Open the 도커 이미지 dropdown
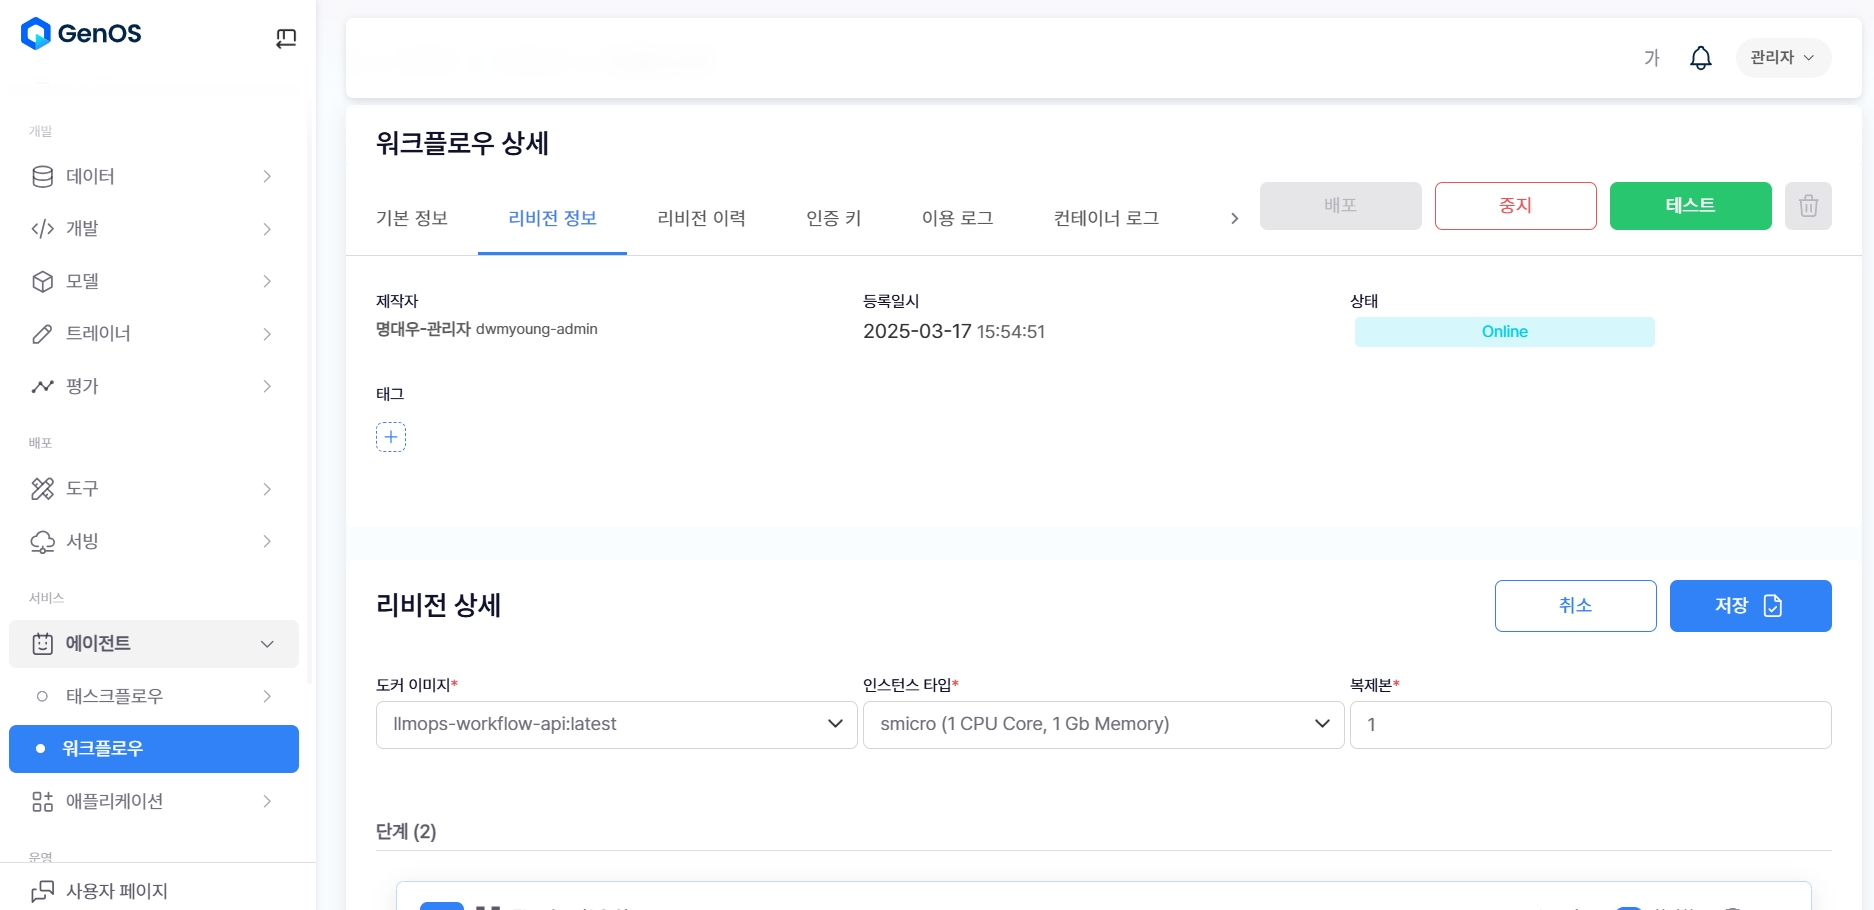 pos(616,724)
